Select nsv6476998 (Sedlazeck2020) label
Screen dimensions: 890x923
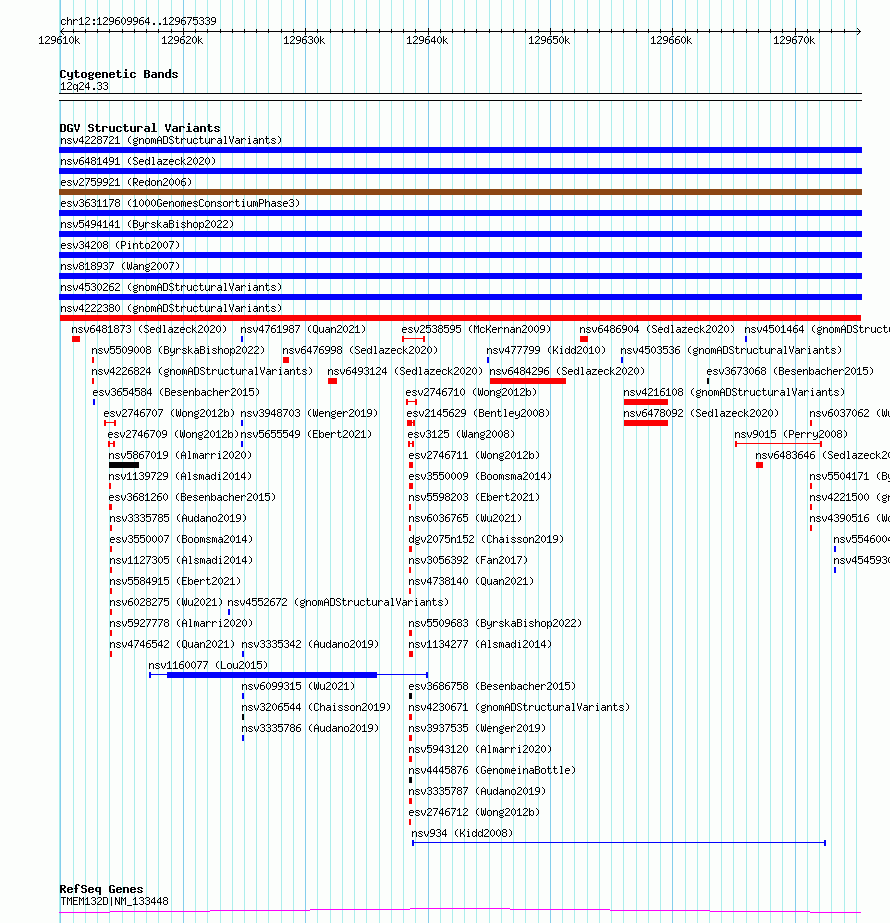pyautogui.click(x=360, y=350)
